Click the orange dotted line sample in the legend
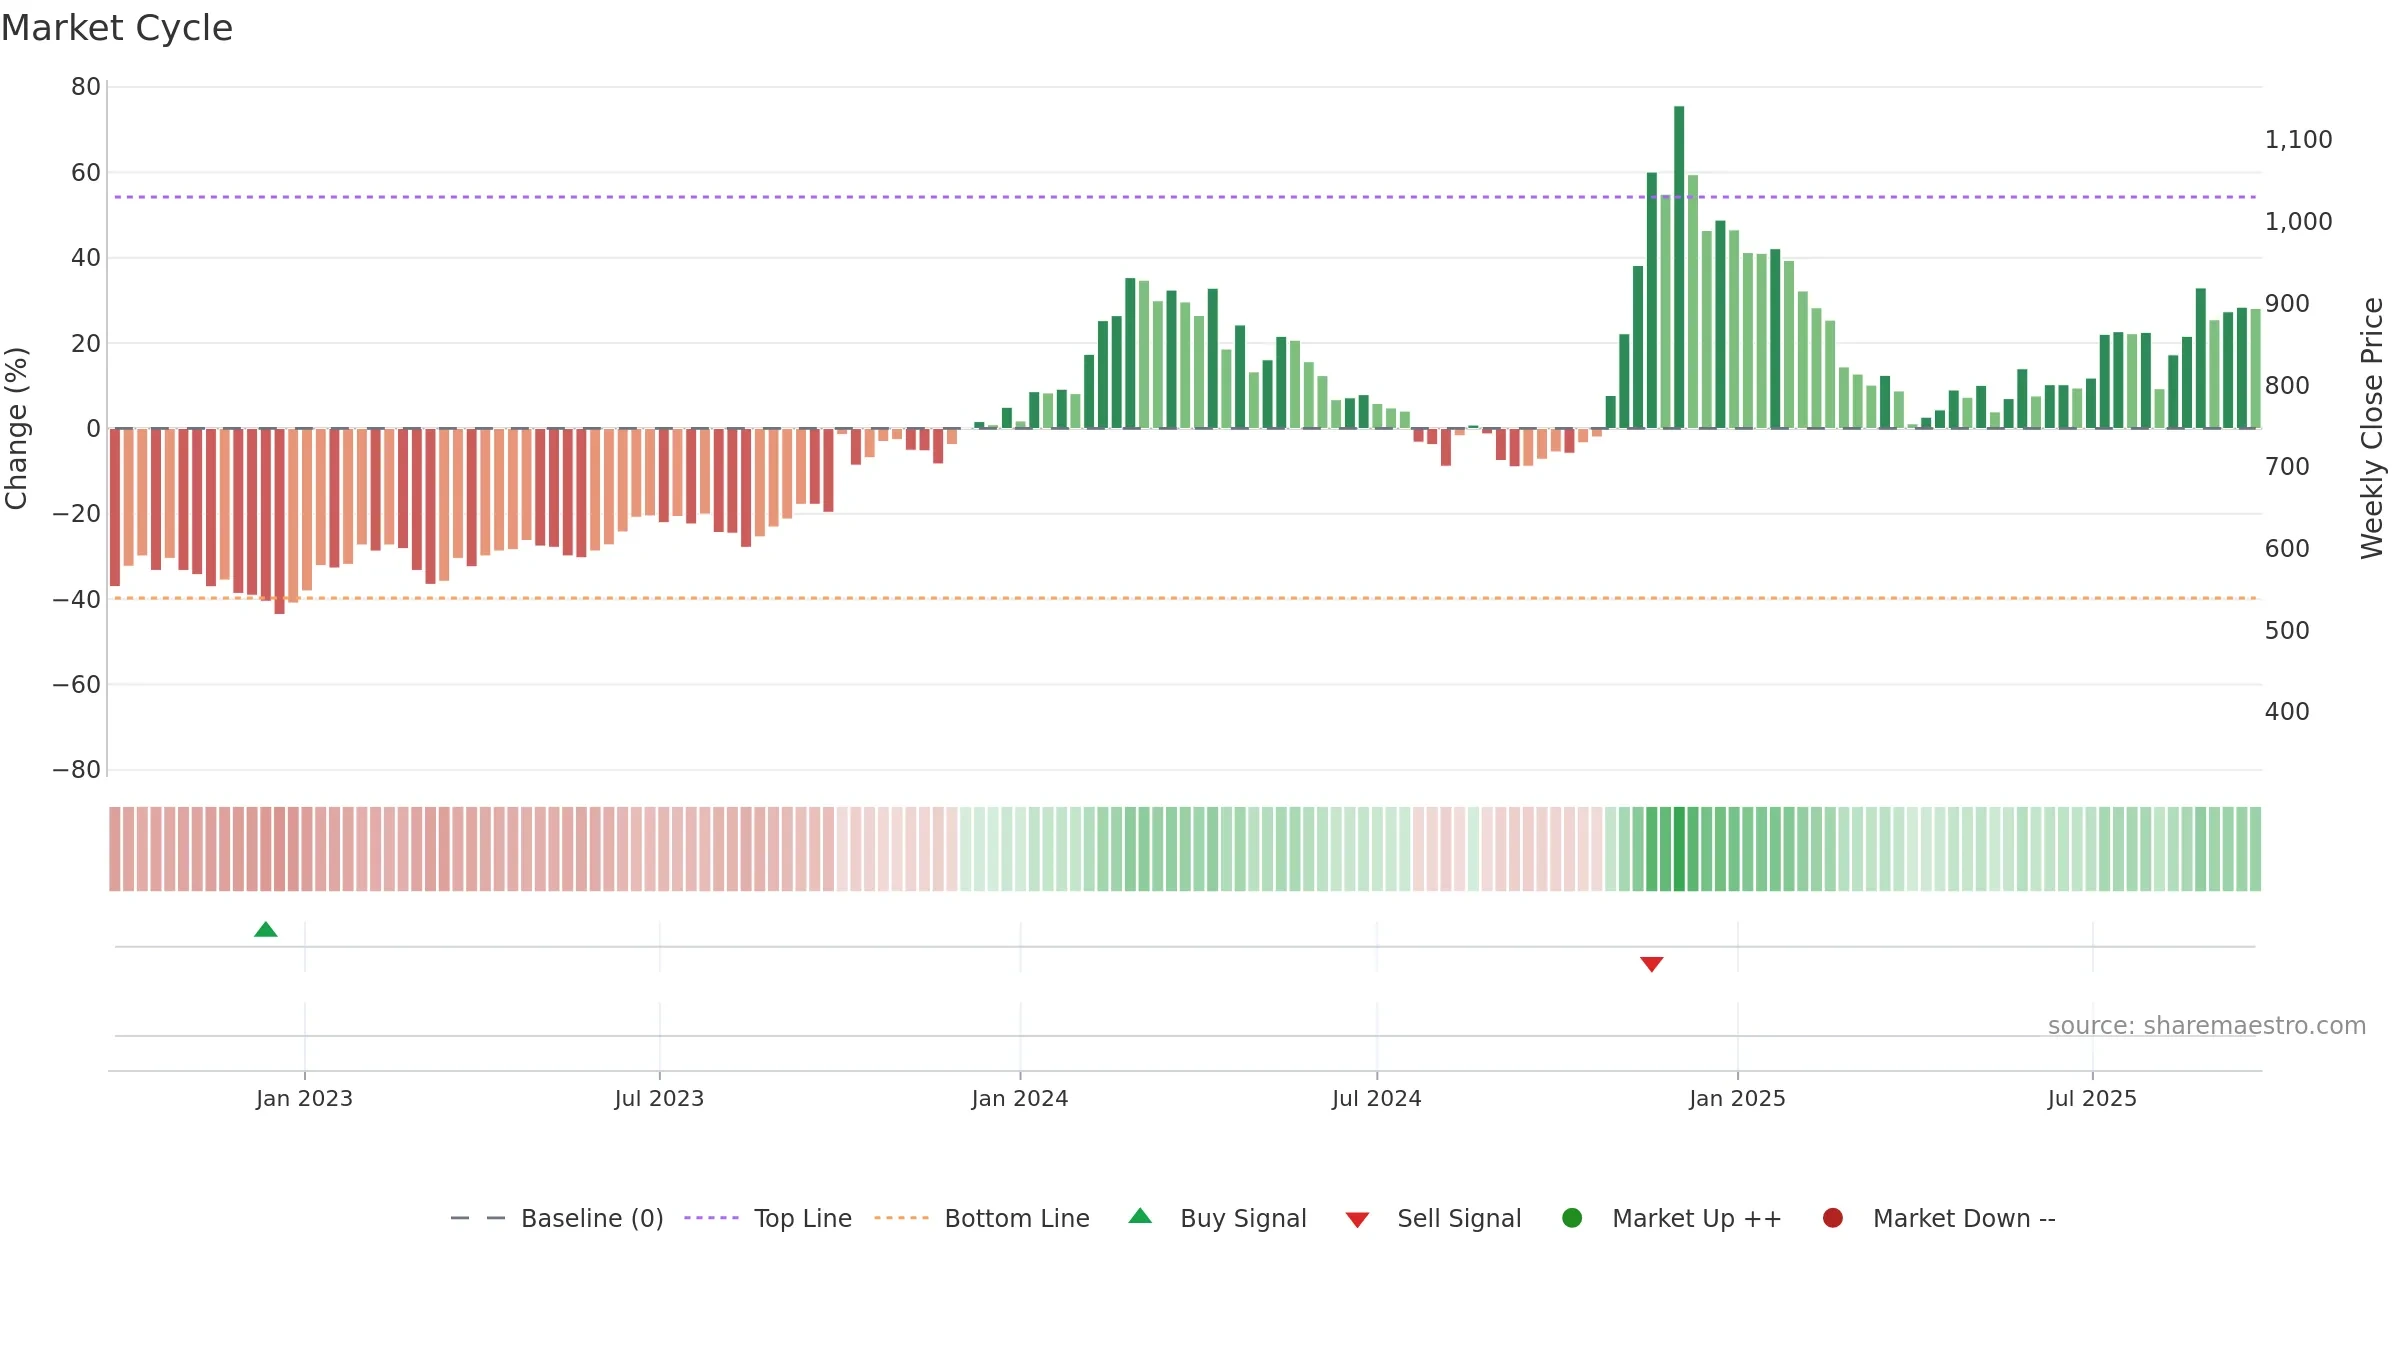 point(901,1218)
